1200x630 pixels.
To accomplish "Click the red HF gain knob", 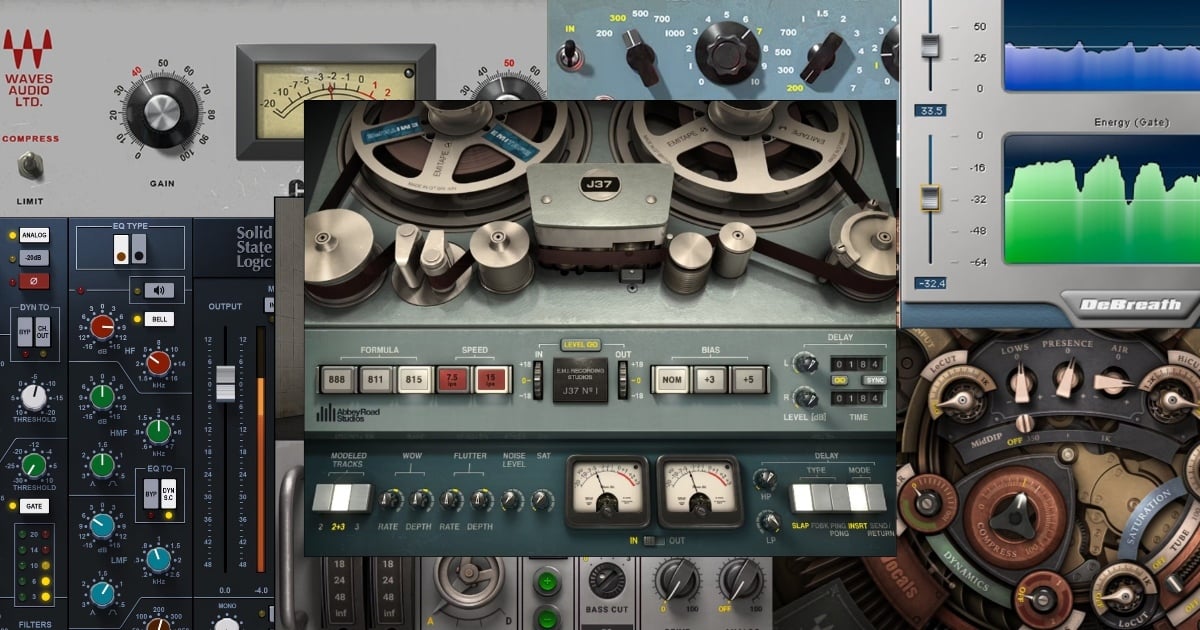I will (102, 326).
